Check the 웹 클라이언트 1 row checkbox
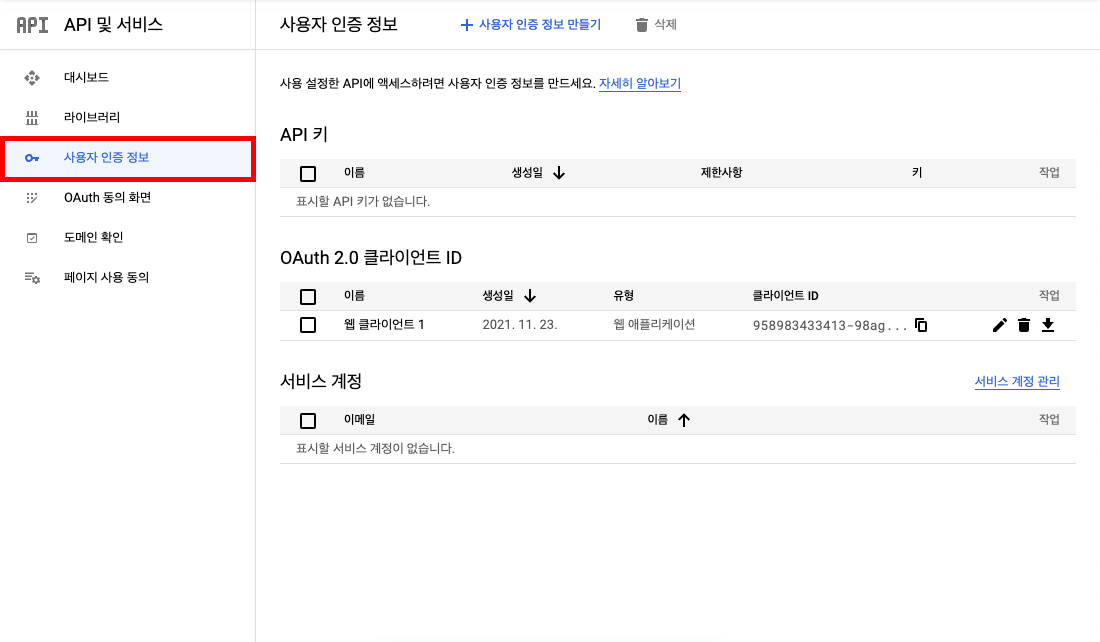The height and width of the screenshot is (642, 1100). point(308,325)
